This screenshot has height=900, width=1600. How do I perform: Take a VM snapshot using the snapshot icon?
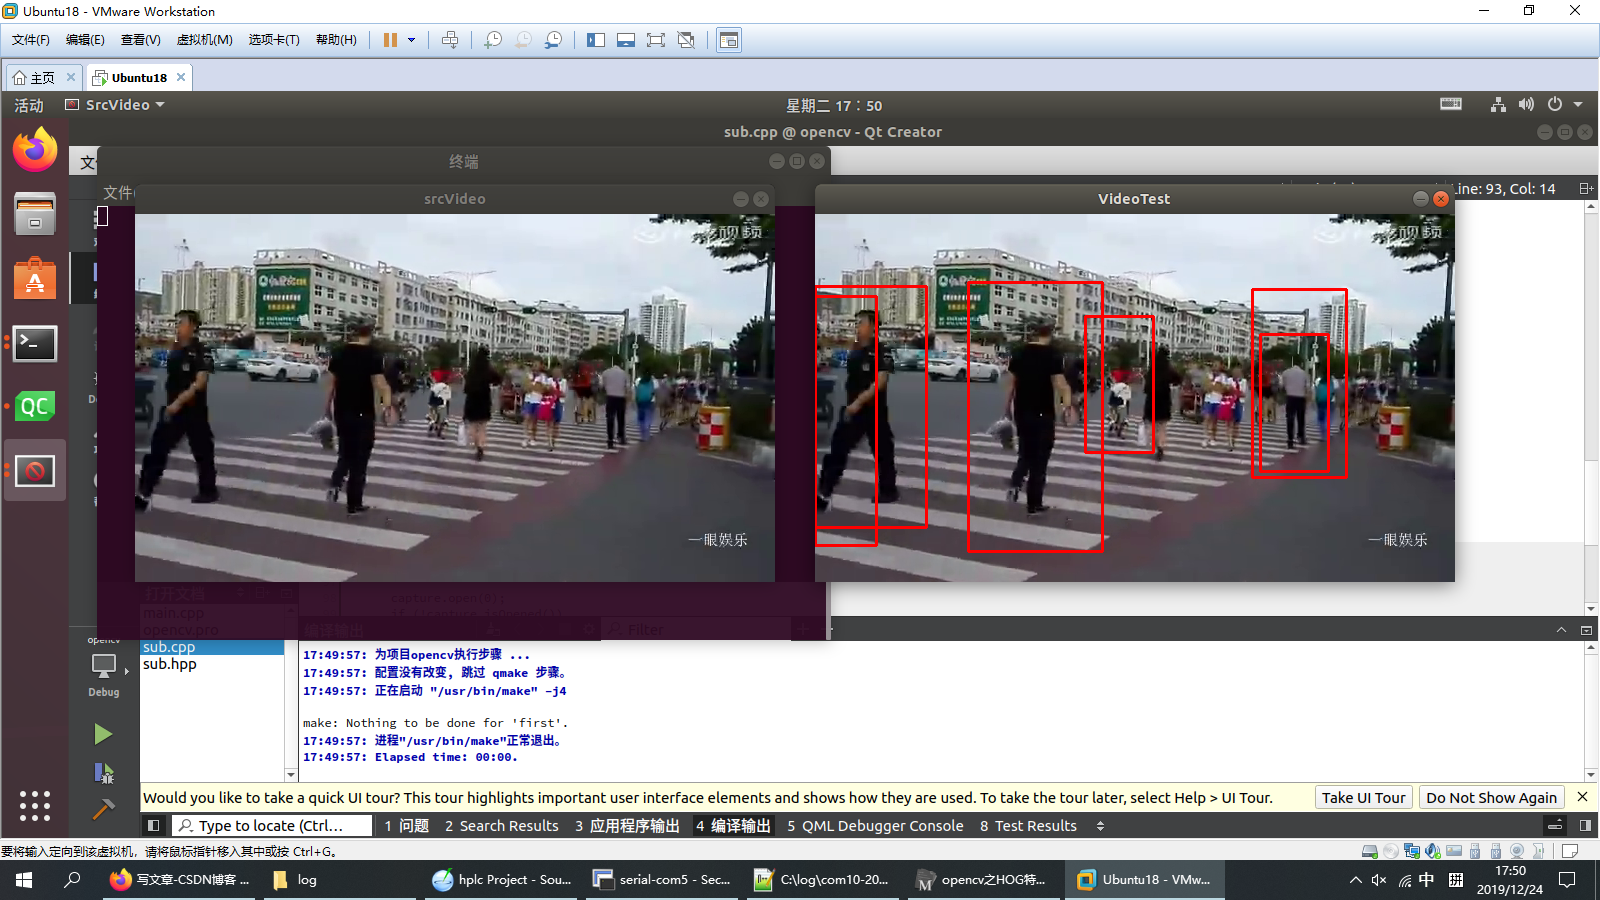tap(492, 40)
